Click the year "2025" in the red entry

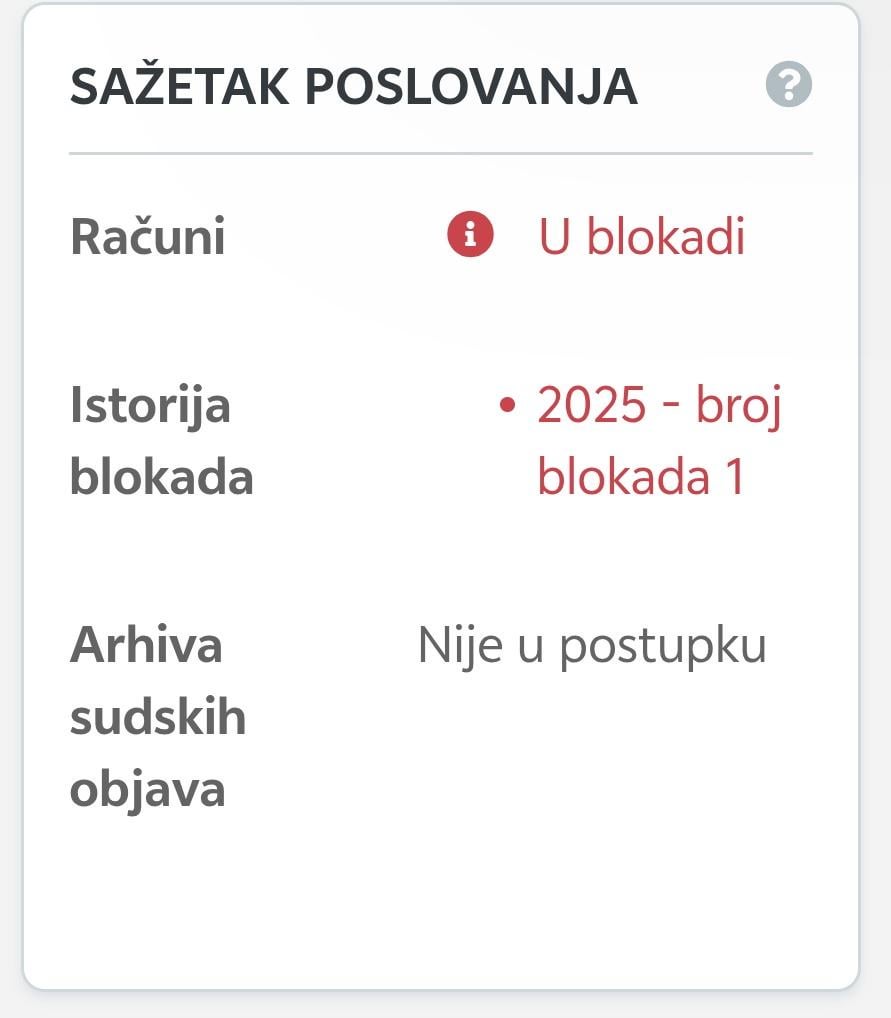click(x=592, y=405)
